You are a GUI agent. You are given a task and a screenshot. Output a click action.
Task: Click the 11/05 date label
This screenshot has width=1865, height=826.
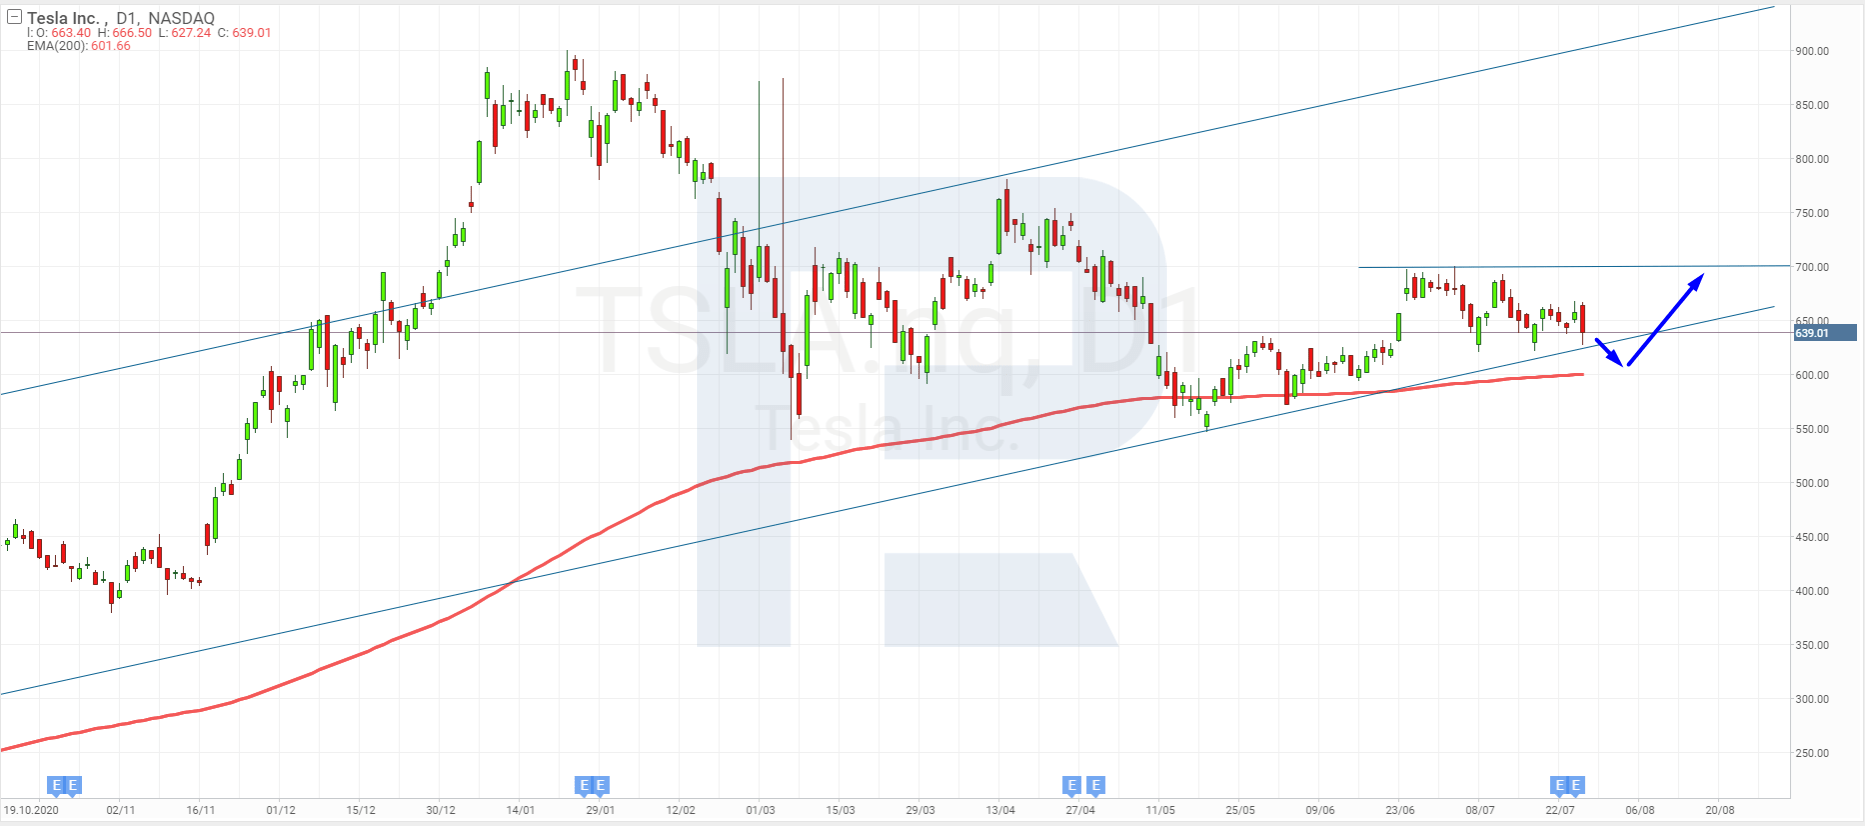[x=1160, y=810]
